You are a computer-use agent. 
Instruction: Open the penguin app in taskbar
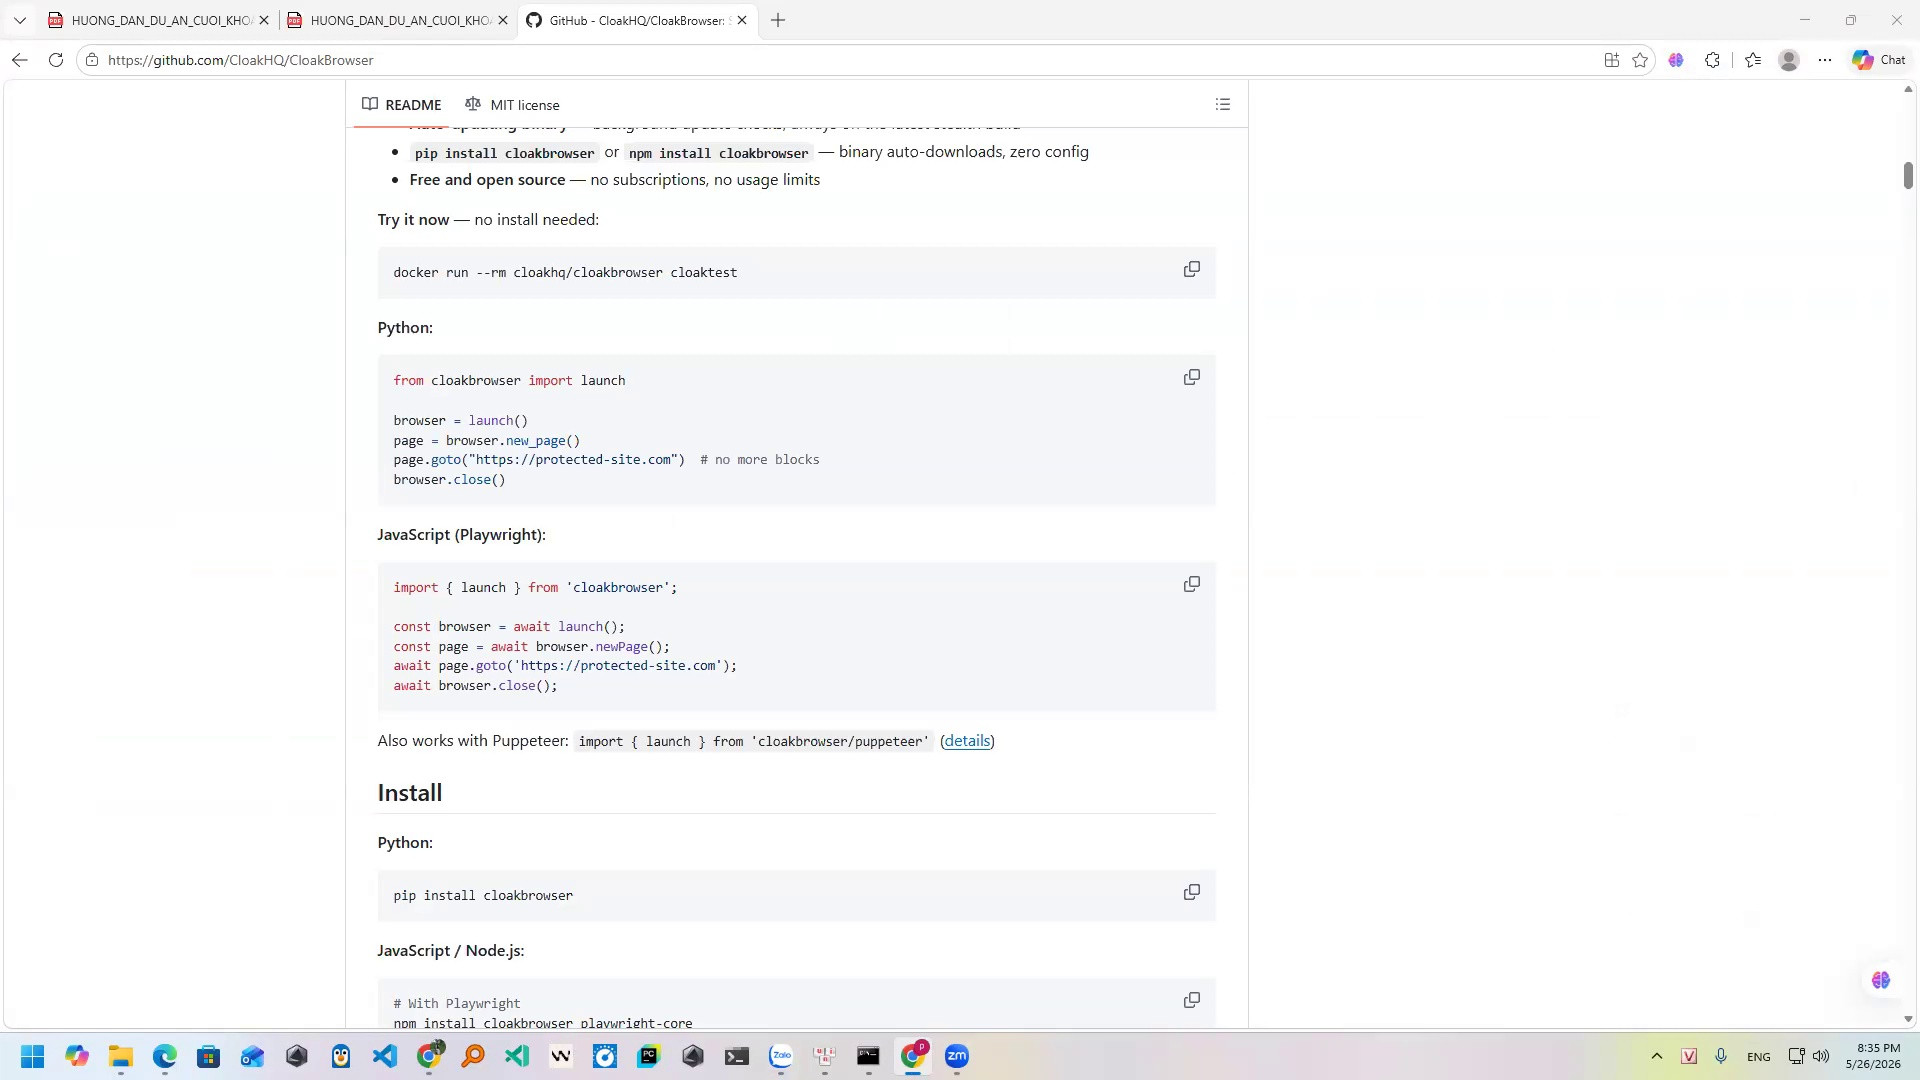click(341, 1056)
